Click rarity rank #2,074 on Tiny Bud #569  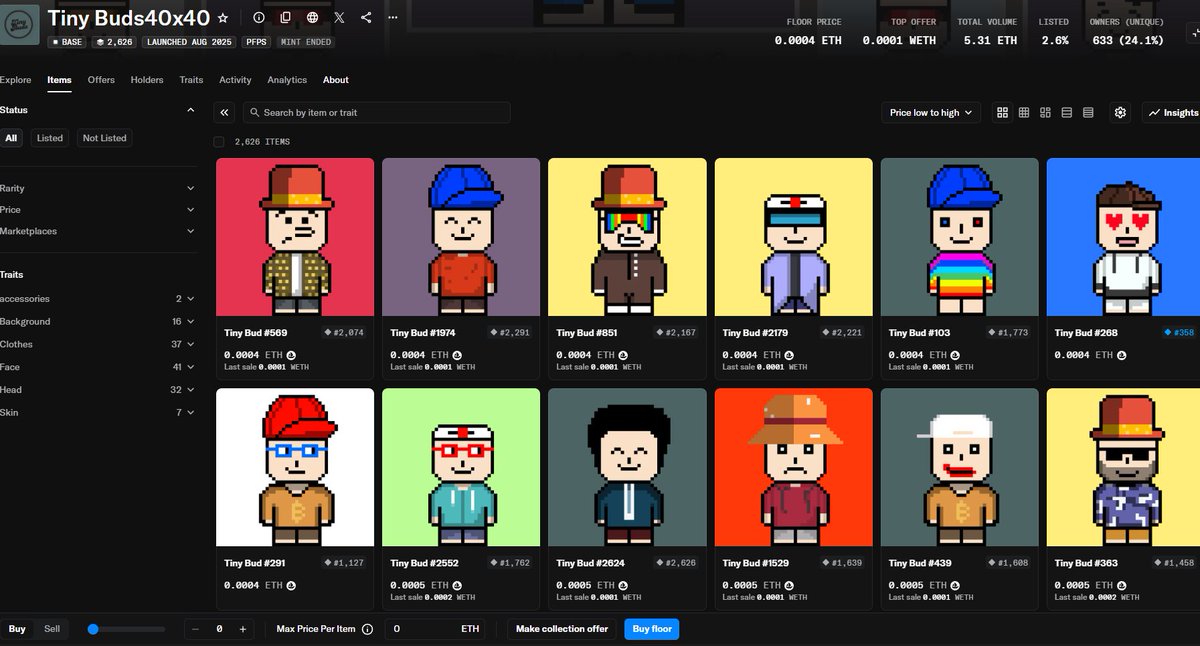click(x=344, y=332)
